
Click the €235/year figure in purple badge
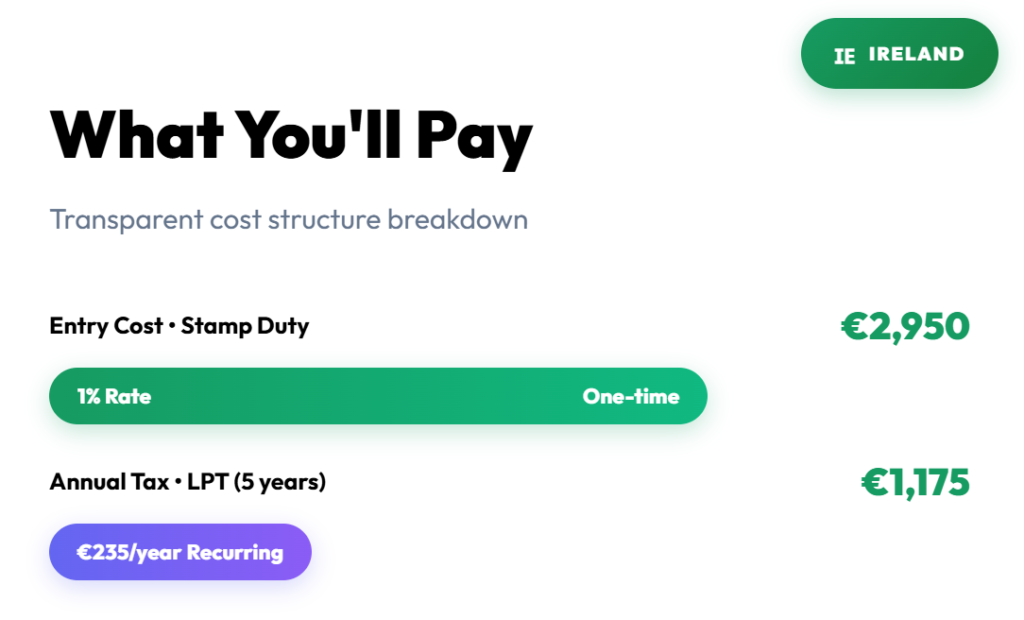(x=129, y=552)
